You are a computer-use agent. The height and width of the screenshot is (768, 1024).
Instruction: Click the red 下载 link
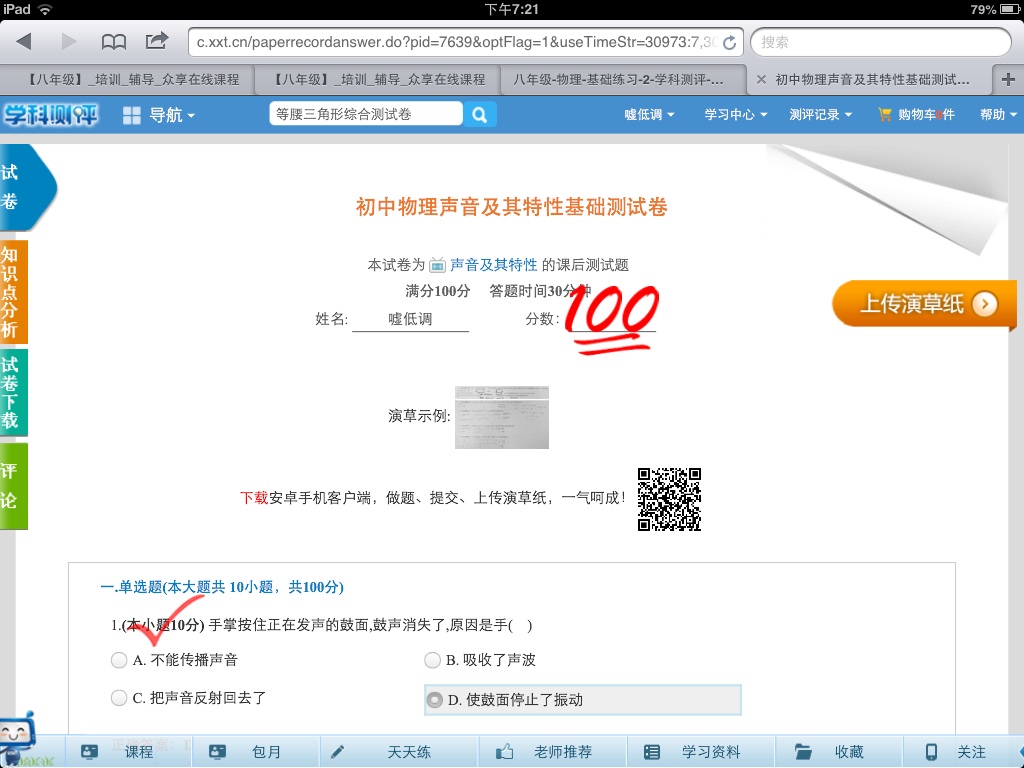[254, 498]
